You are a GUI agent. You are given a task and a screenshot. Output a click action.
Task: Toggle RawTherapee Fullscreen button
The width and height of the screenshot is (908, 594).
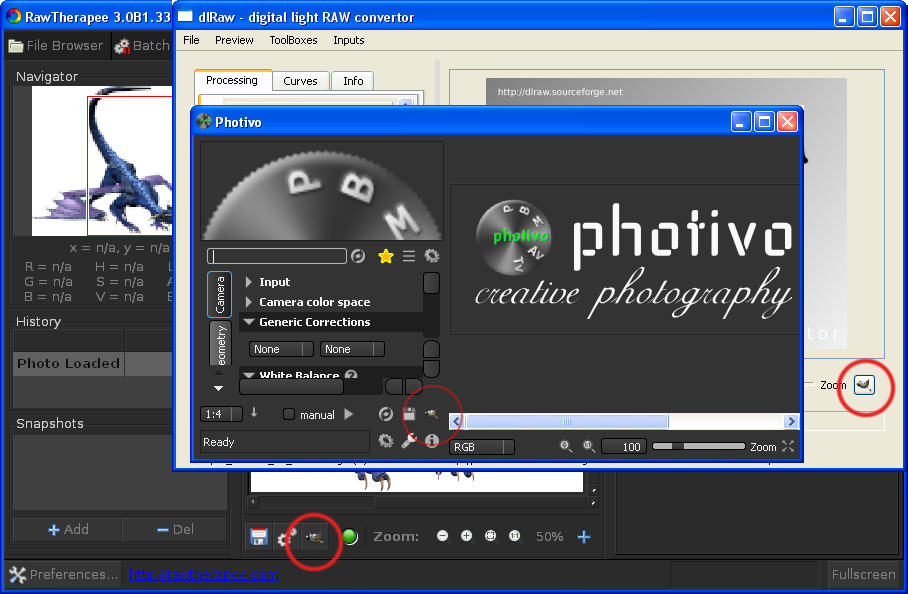click(863, 574)
